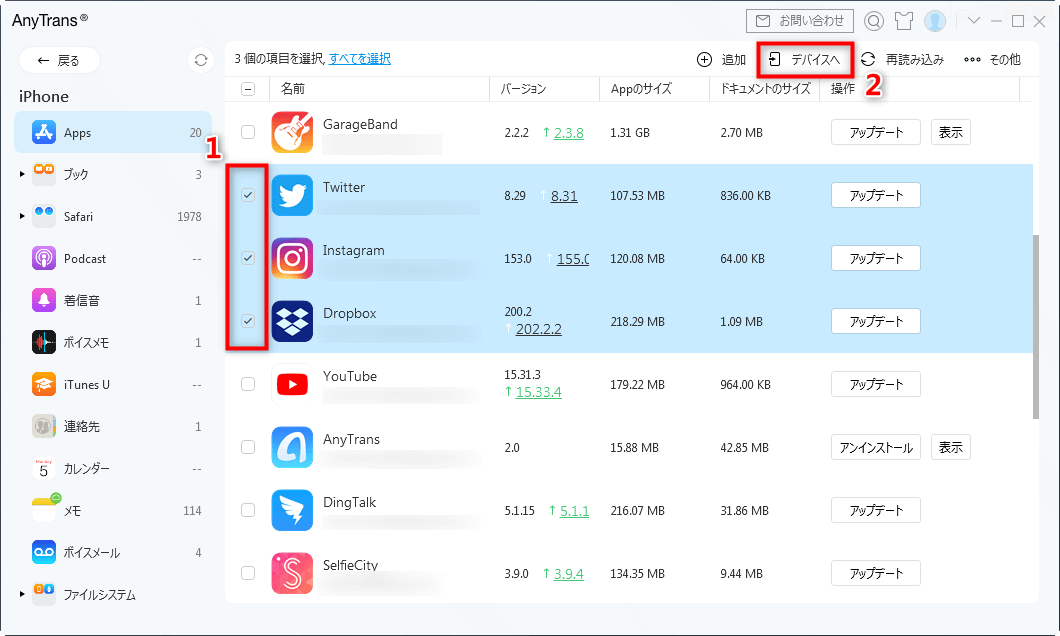Click the デバイスへ (To Device) button
Image resolution: width=1060 pixels, height=636 pixels.
[804, 60]
